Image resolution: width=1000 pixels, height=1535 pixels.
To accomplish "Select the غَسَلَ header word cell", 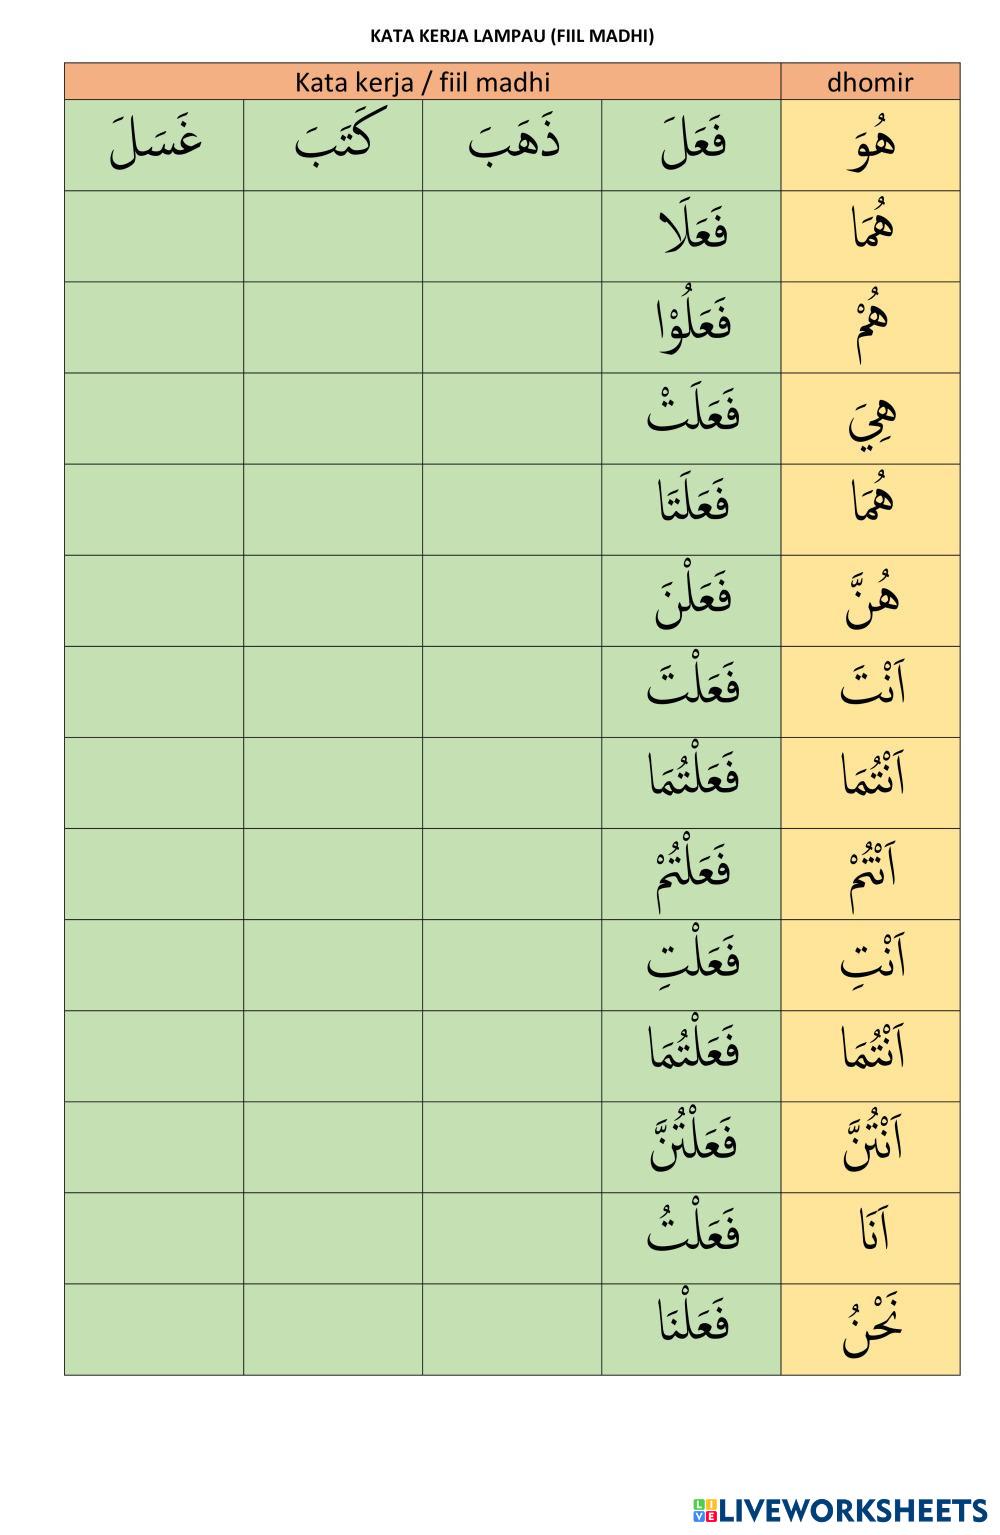I will 154,145.
